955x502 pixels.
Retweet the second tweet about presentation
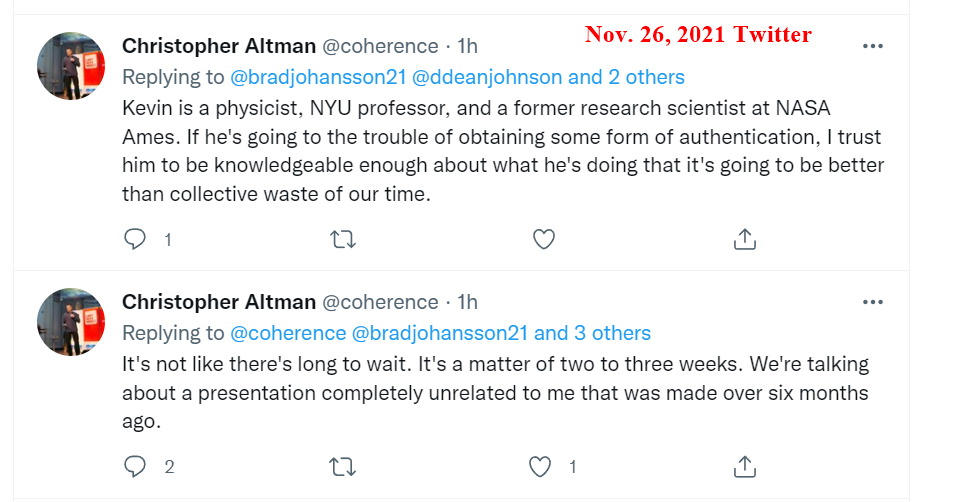tap(343, 466)
